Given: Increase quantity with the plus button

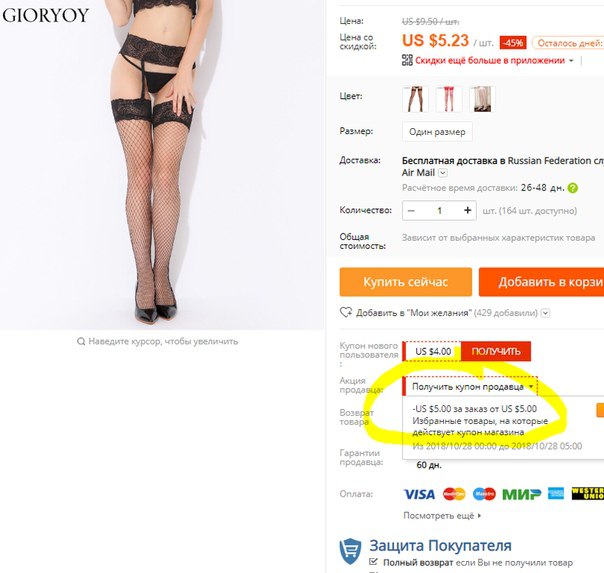Looking at the screenshot, I should pos(467,210).
